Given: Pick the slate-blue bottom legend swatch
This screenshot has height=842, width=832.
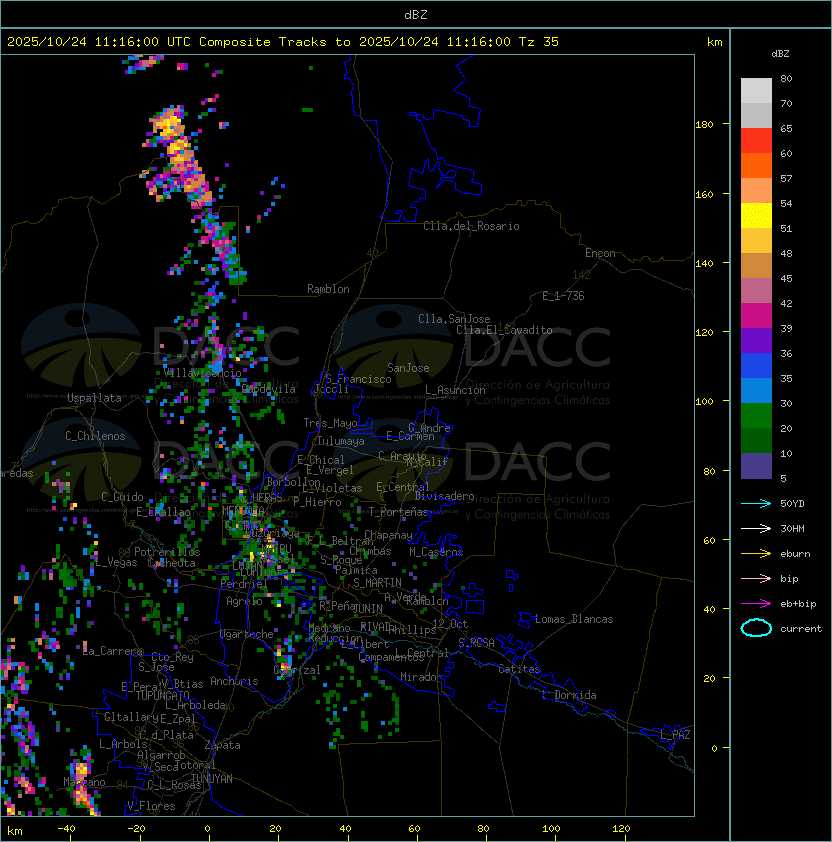Looking at the screenshot, I should (x=756, y=466).
